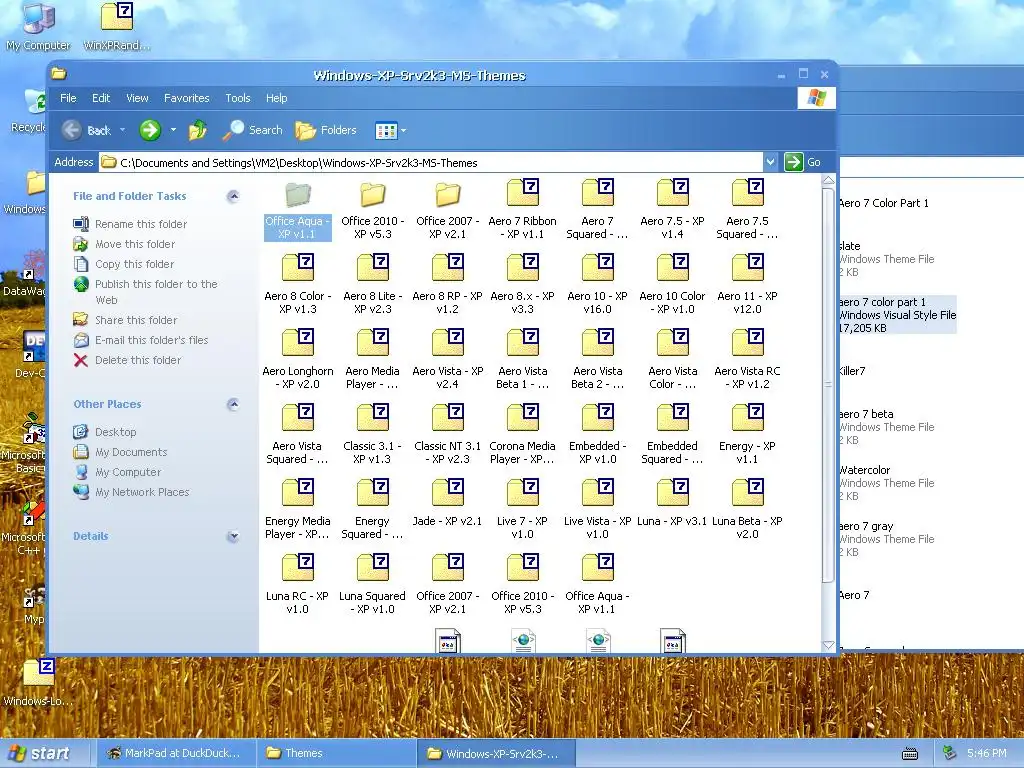Select the Live 7 - XP v1.0 archive
The height and width of the screenshot is (768, 1024).
(522, 509)
